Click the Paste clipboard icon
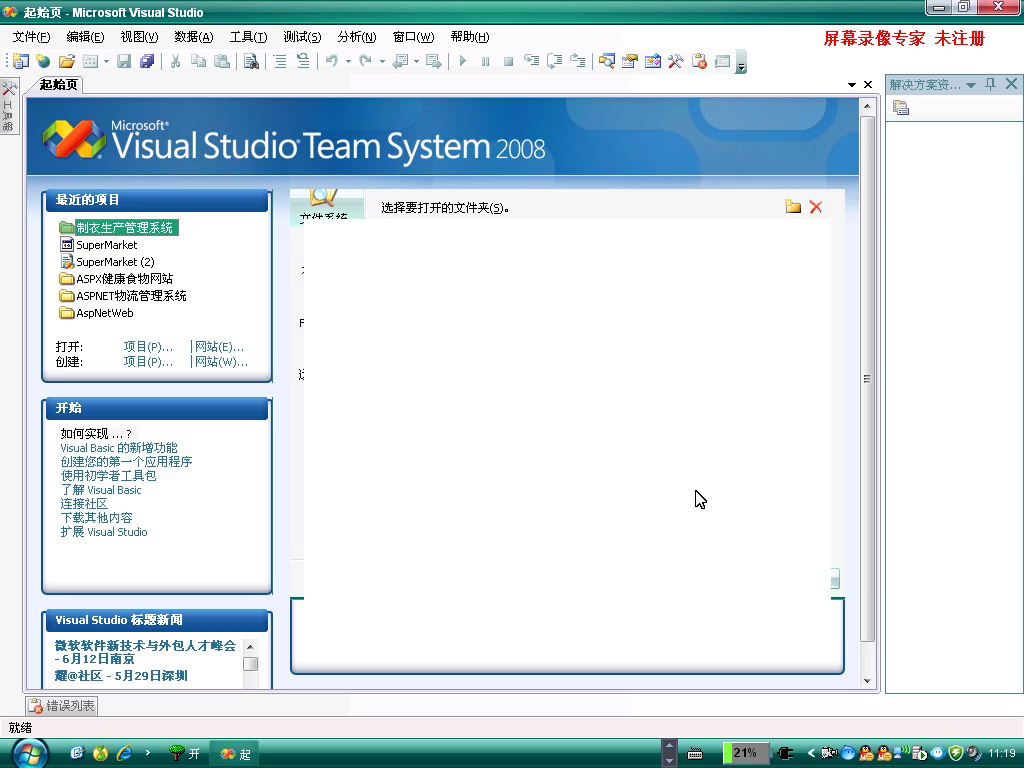The height and width of the screenshot is (768, 1024). point(222,61)
